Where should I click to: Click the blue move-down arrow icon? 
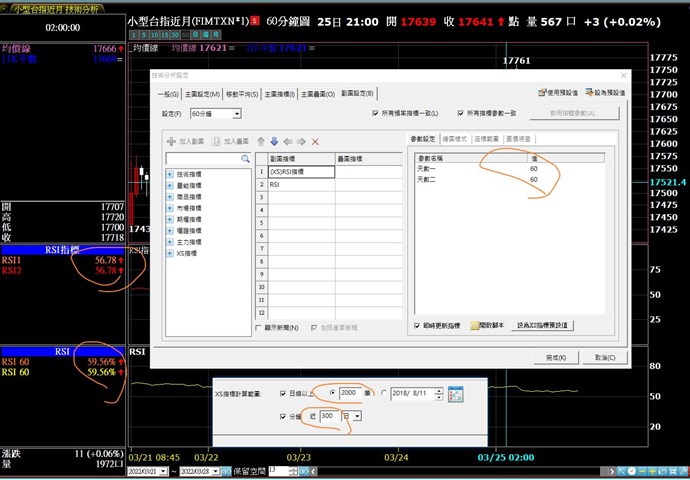pos(275,142)
